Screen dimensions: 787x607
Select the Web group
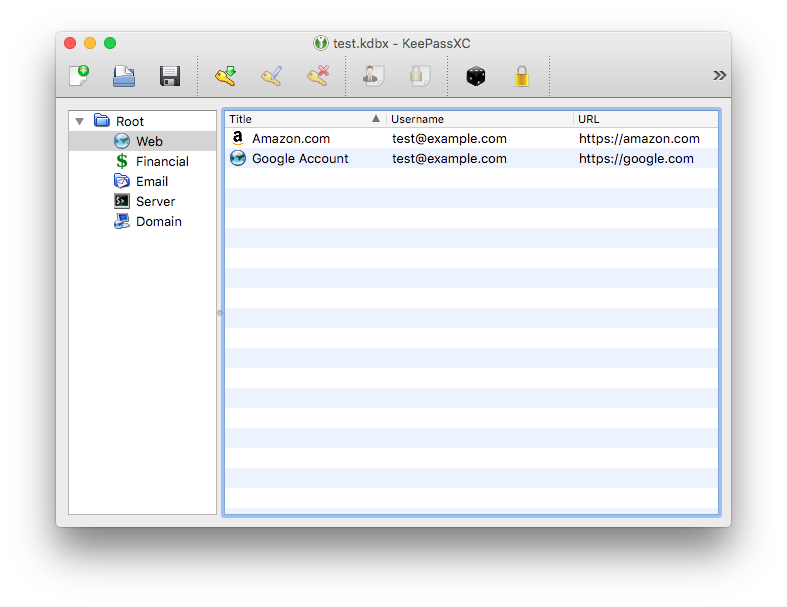[143, 141]
